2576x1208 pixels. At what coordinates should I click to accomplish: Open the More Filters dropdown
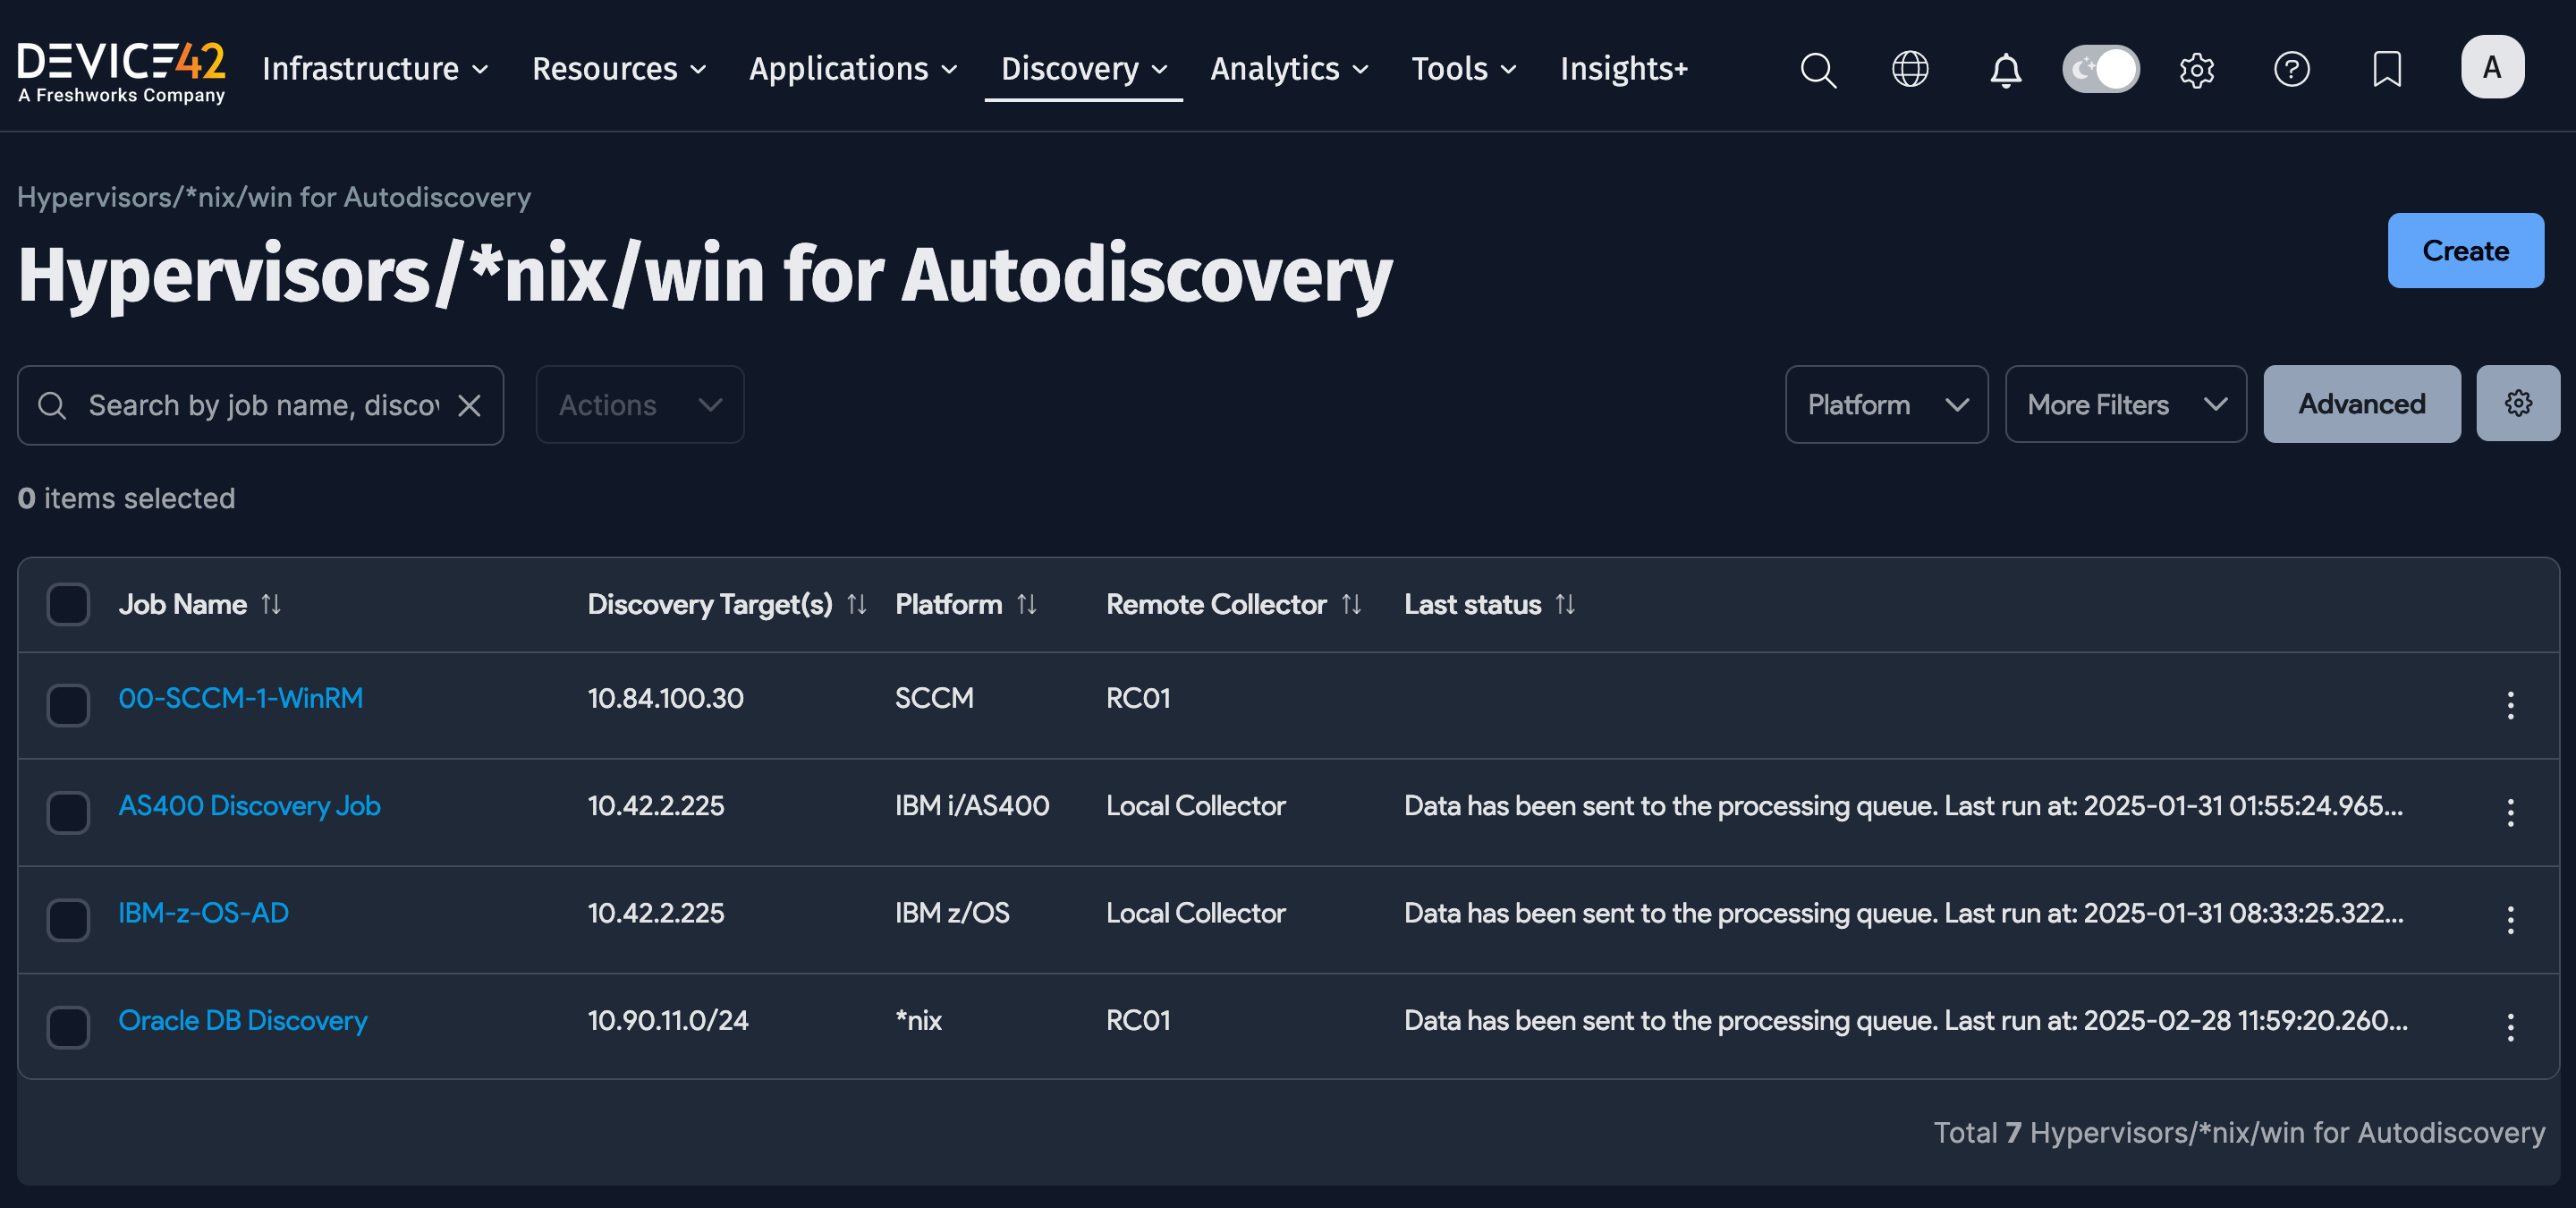tap(2125, 404)
